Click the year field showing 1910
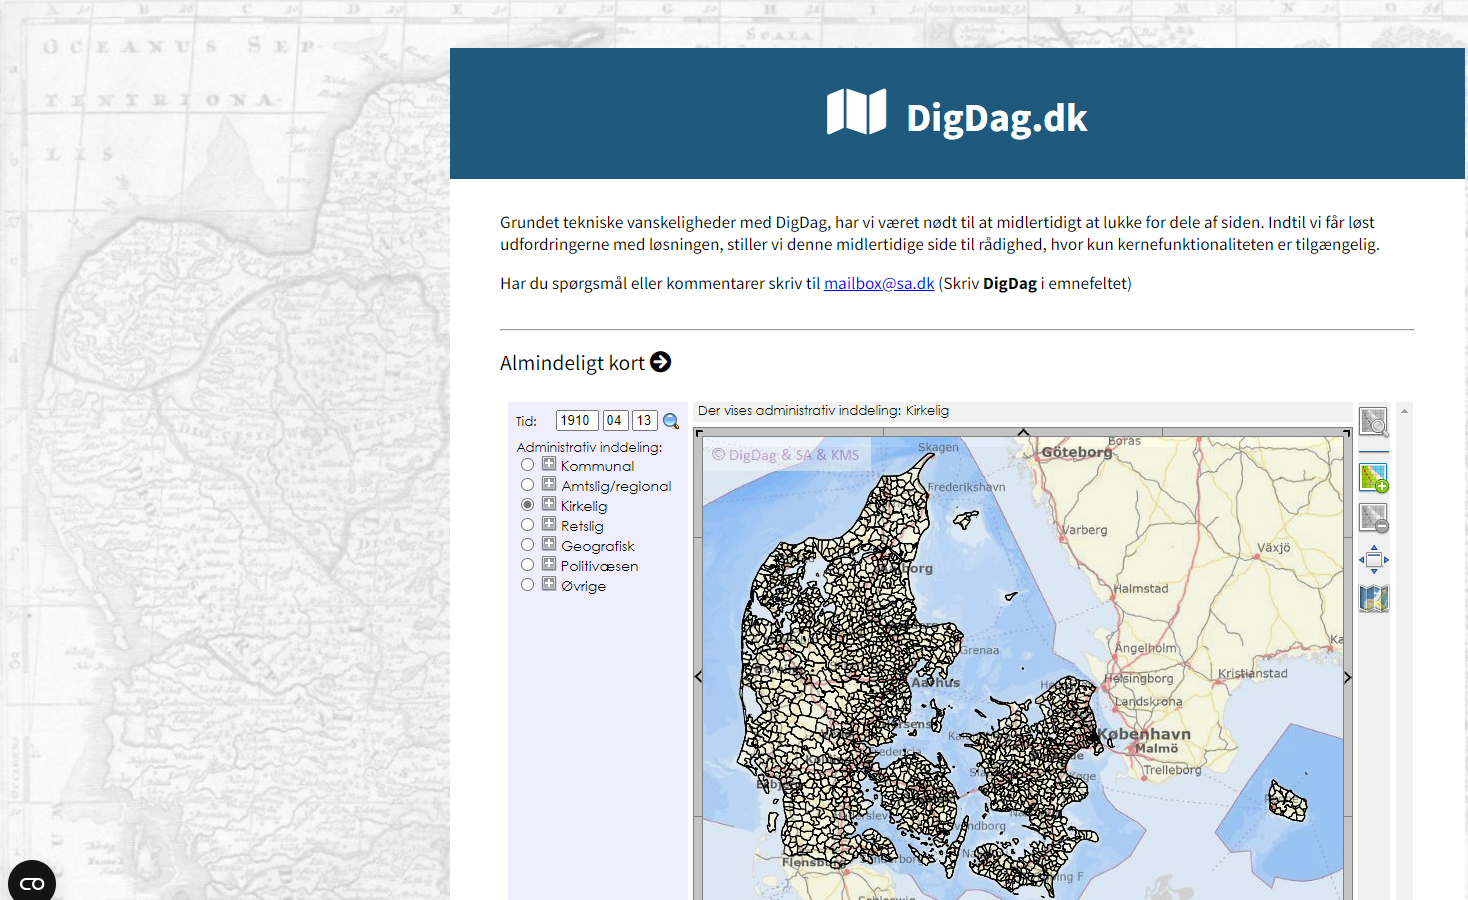This screenshot has width=1468, height=900. coord(577,421)
